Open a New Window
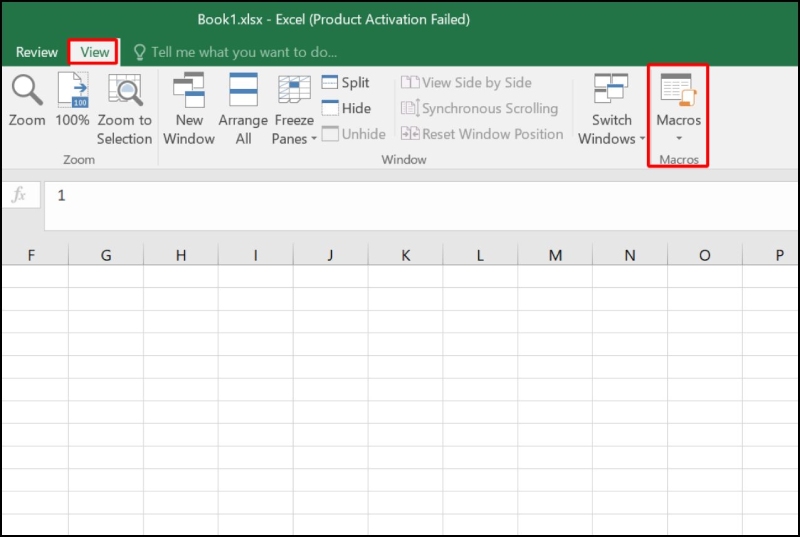The image size is (800, 537). click(189, 91)
